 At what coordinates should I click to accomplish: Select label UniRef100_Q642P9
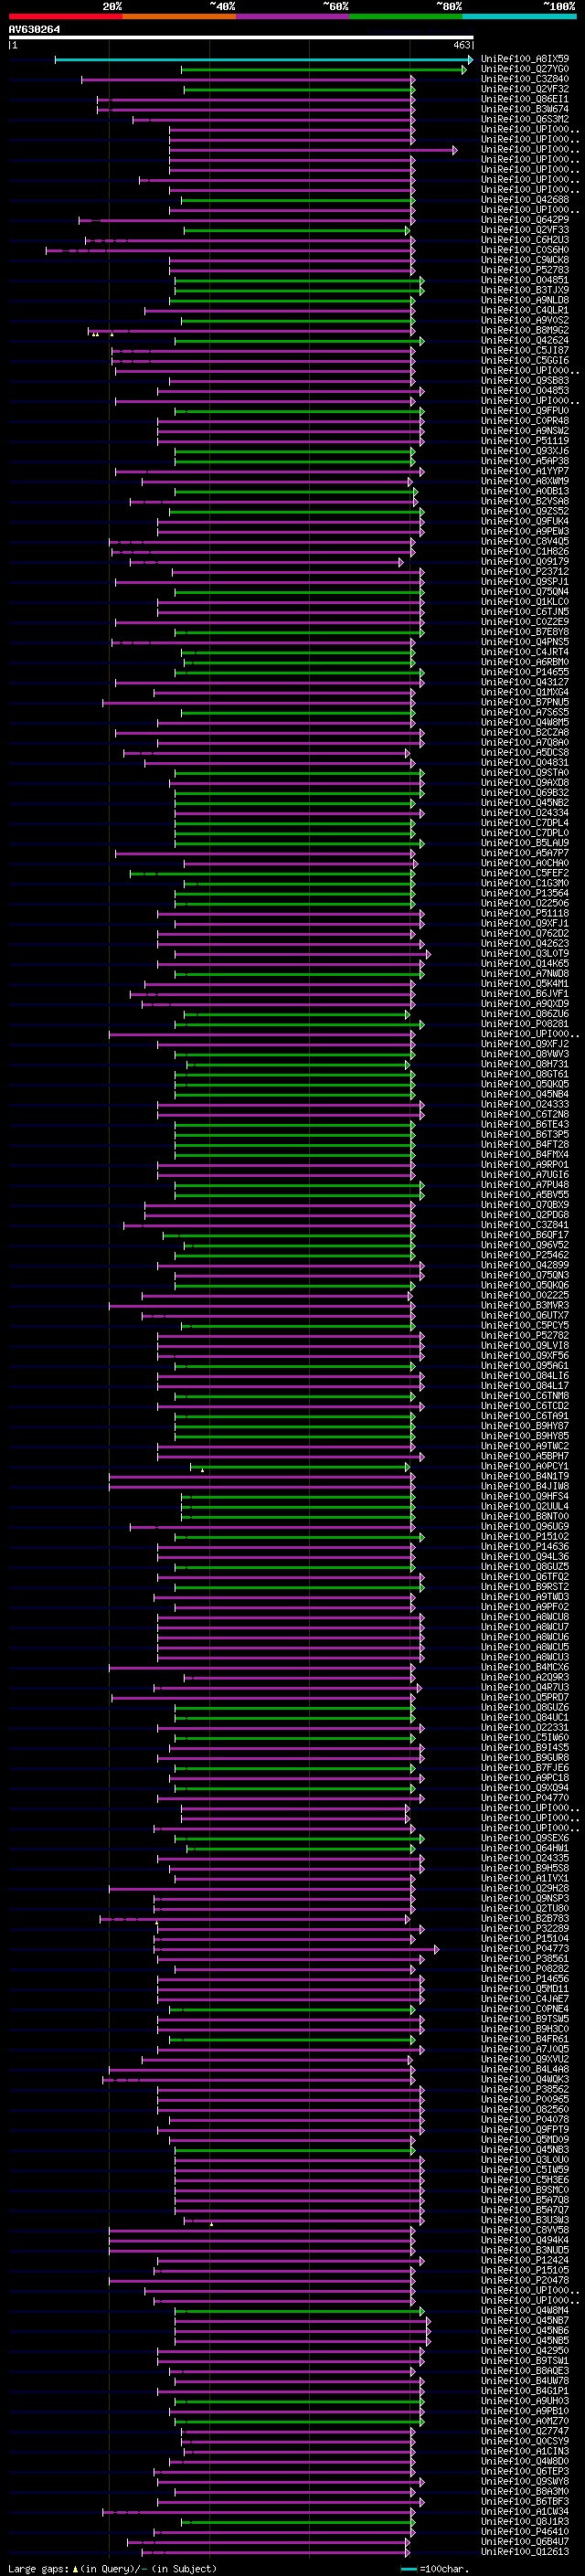[525, 219]
